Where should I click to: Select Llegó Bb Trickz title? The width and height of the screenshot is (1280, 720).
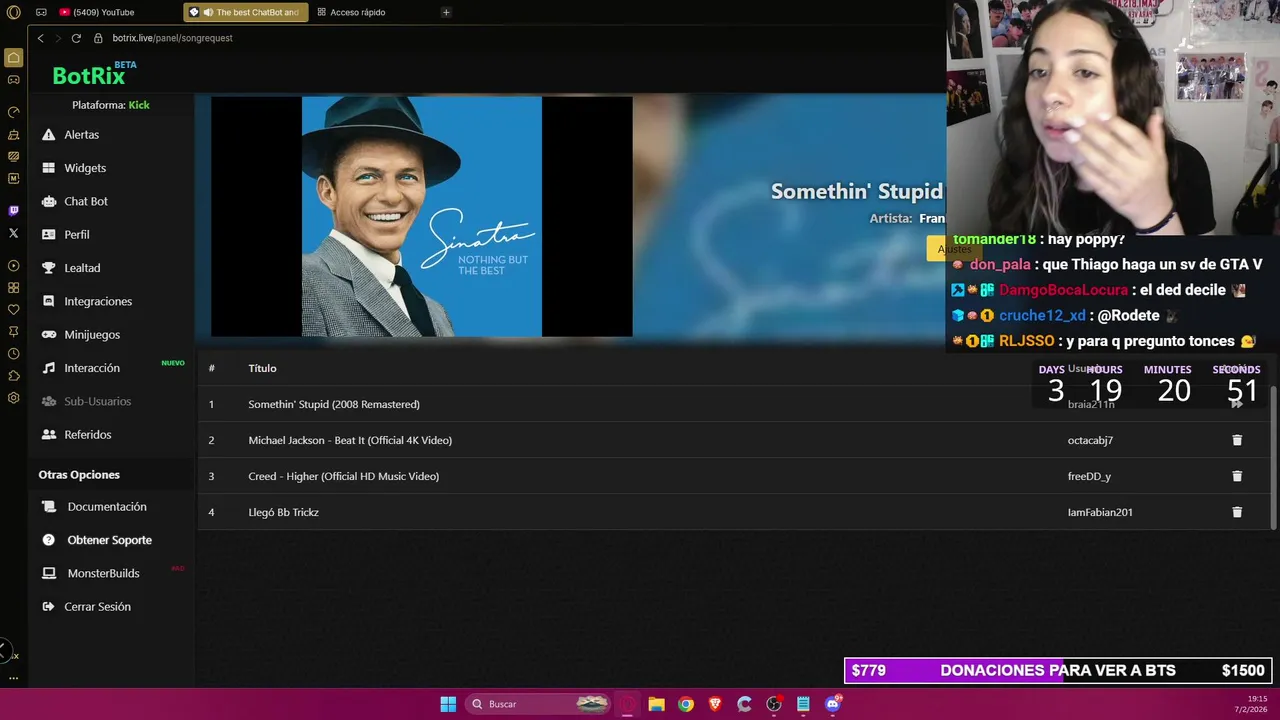(284, 512)
